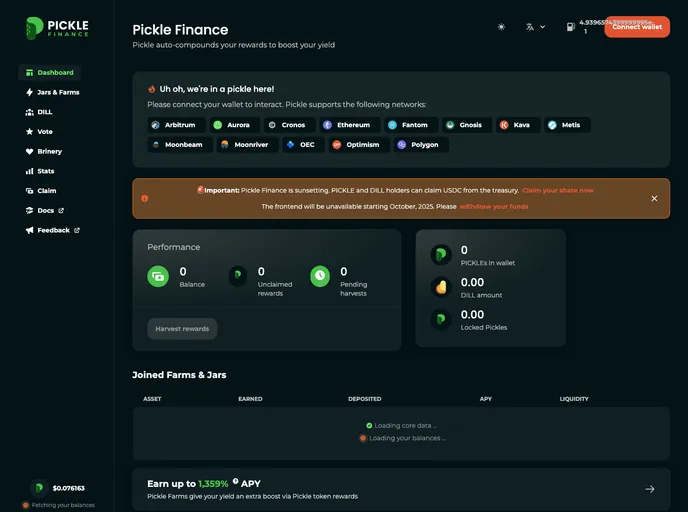The width and height of the screenshot is (688, 512).
Task: Select the Metis network chip
Action: [x=567, y=125]
